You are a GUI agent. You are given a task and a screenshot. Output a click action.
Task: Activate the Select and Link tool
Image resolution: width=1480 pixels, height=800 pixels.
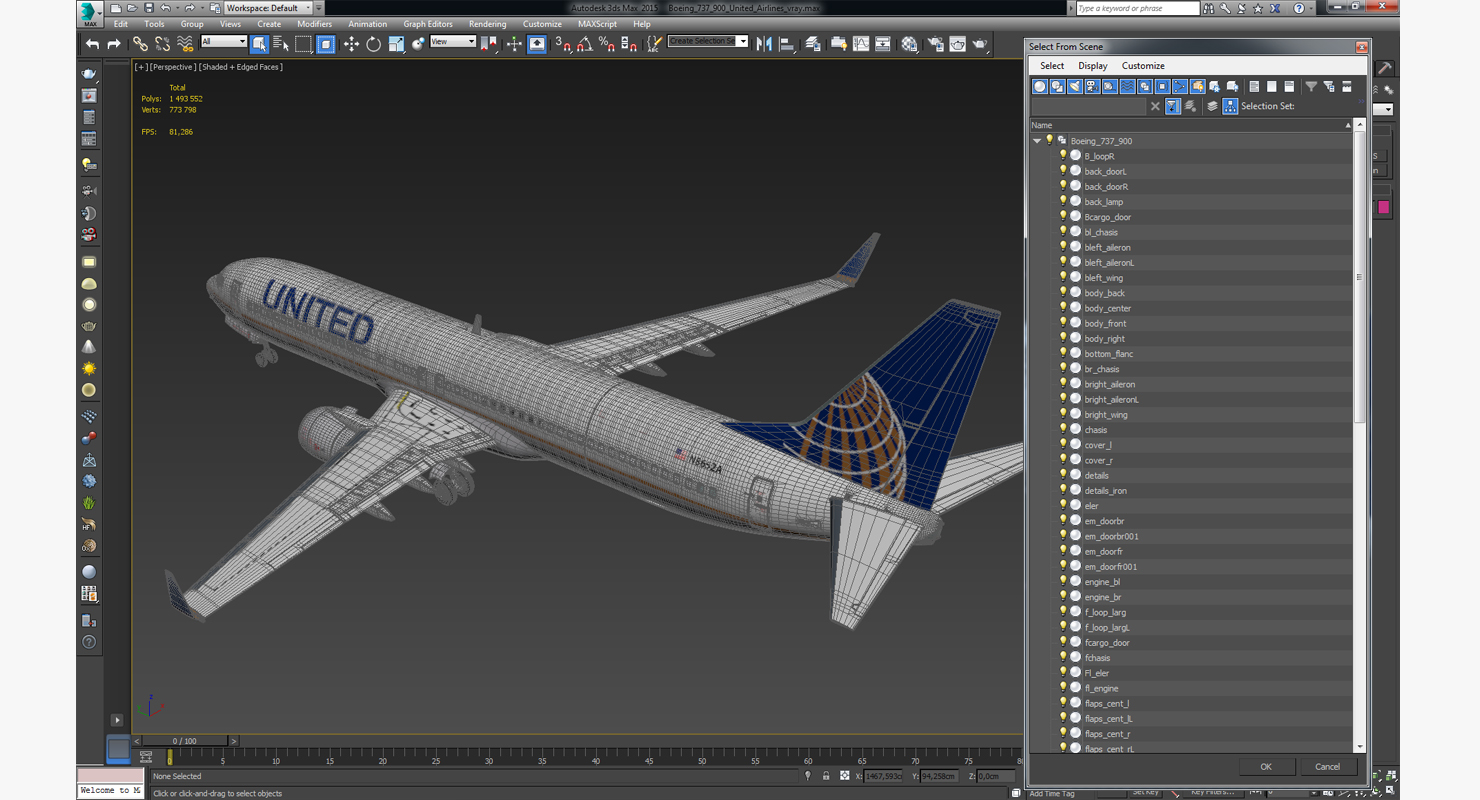tap(140, 44)
